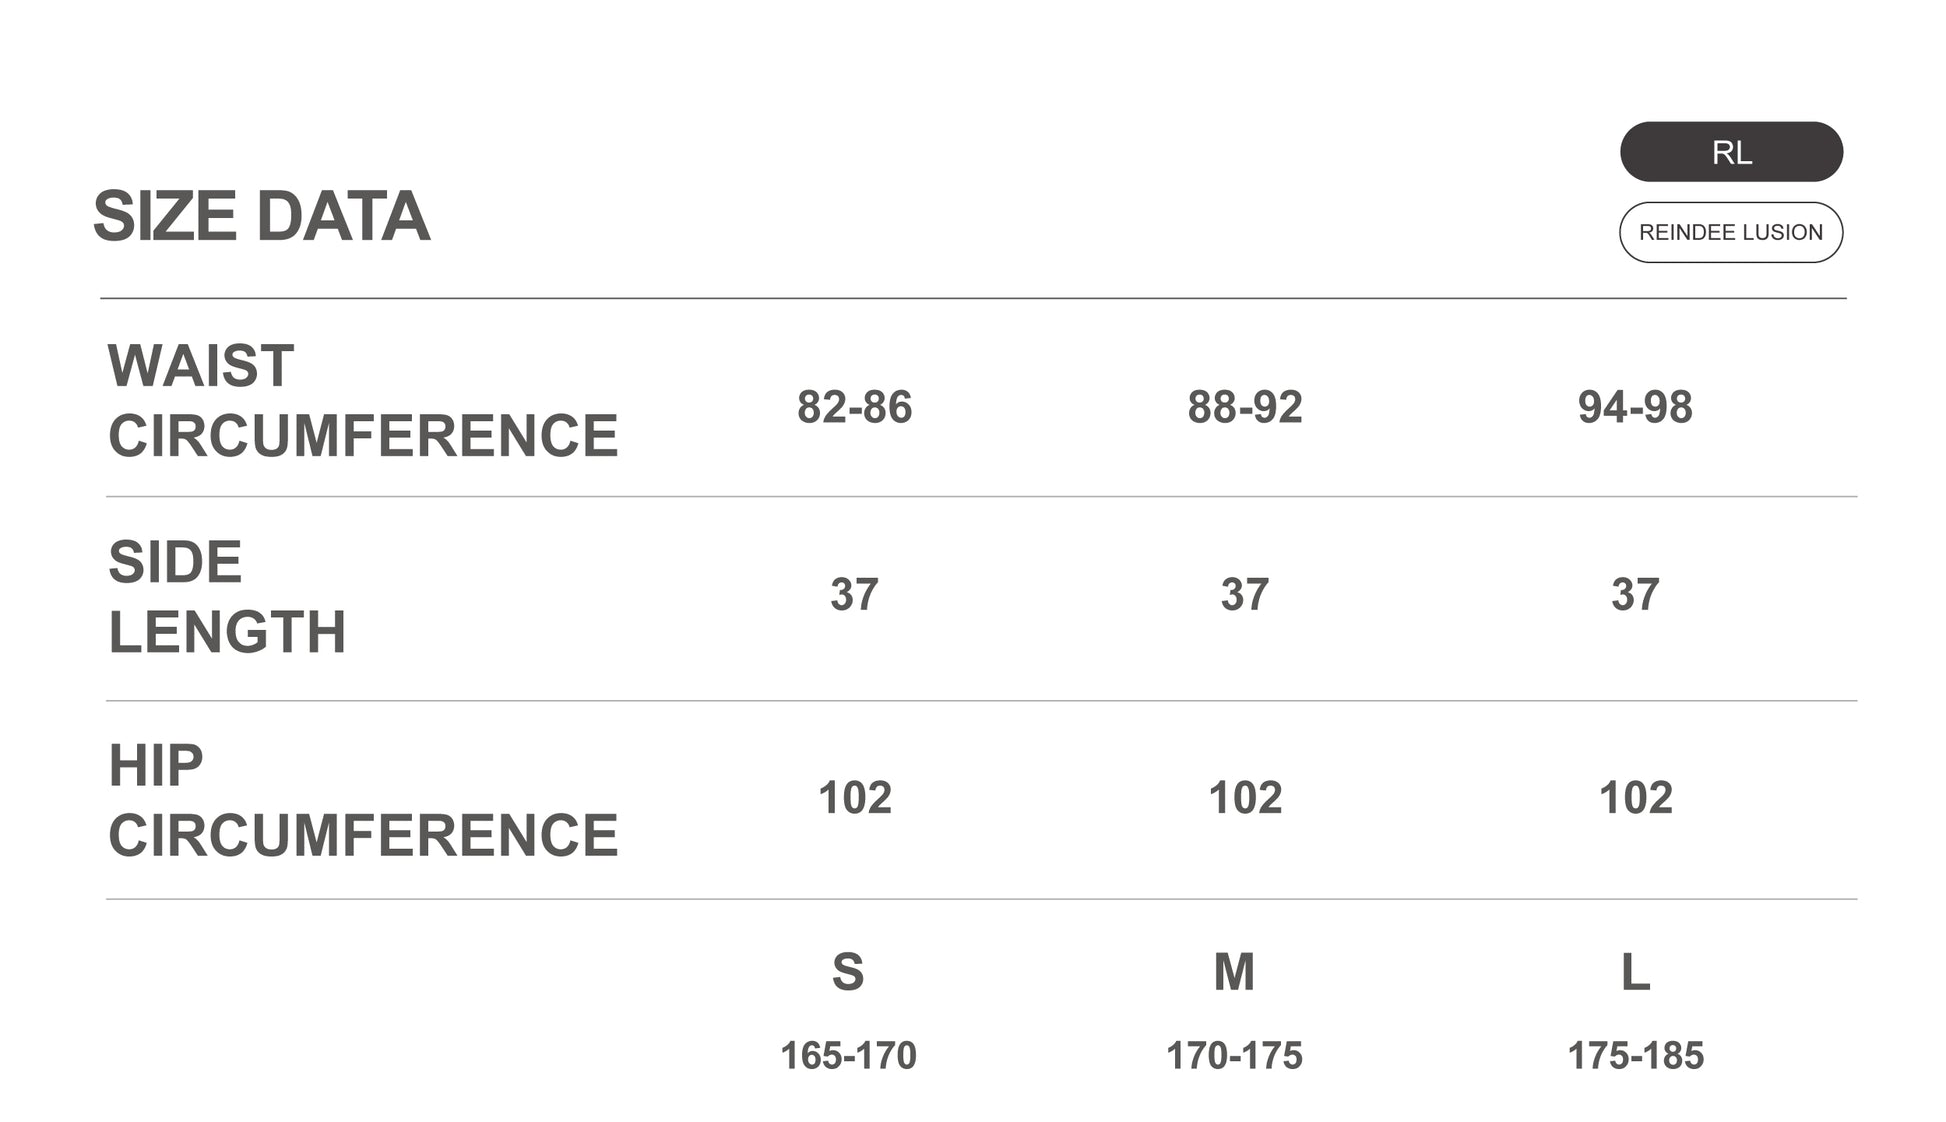Click the hip value 102 for size L

[1635, 798]
